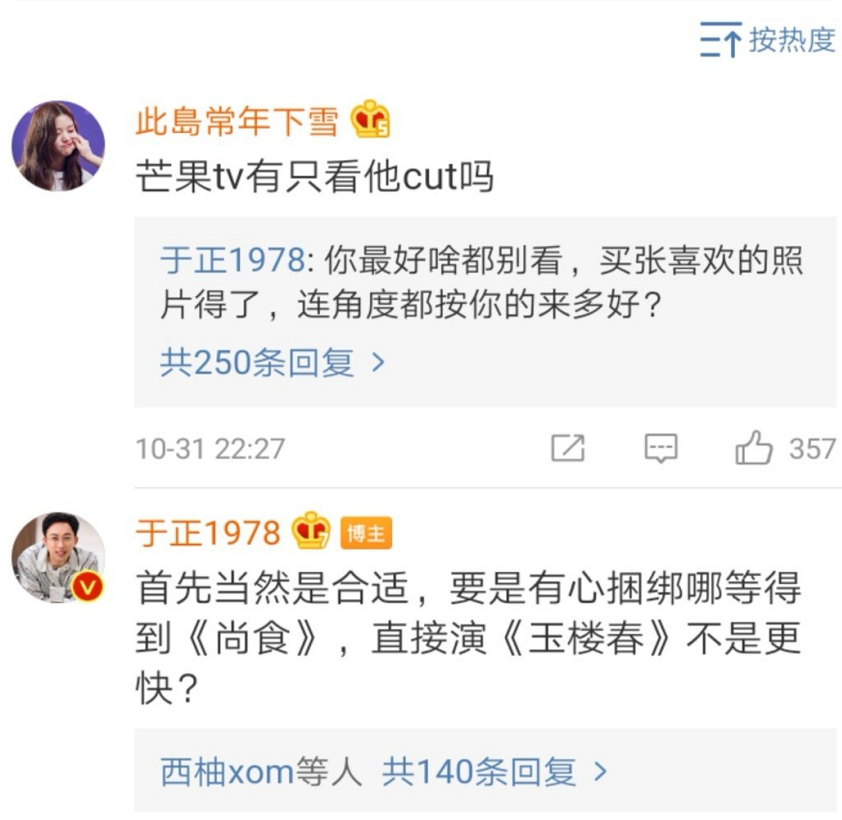Tap the comment text 芒果tv有只看他cut吗
The width and height of the screenshot is (842, 820).
point(315,176)
